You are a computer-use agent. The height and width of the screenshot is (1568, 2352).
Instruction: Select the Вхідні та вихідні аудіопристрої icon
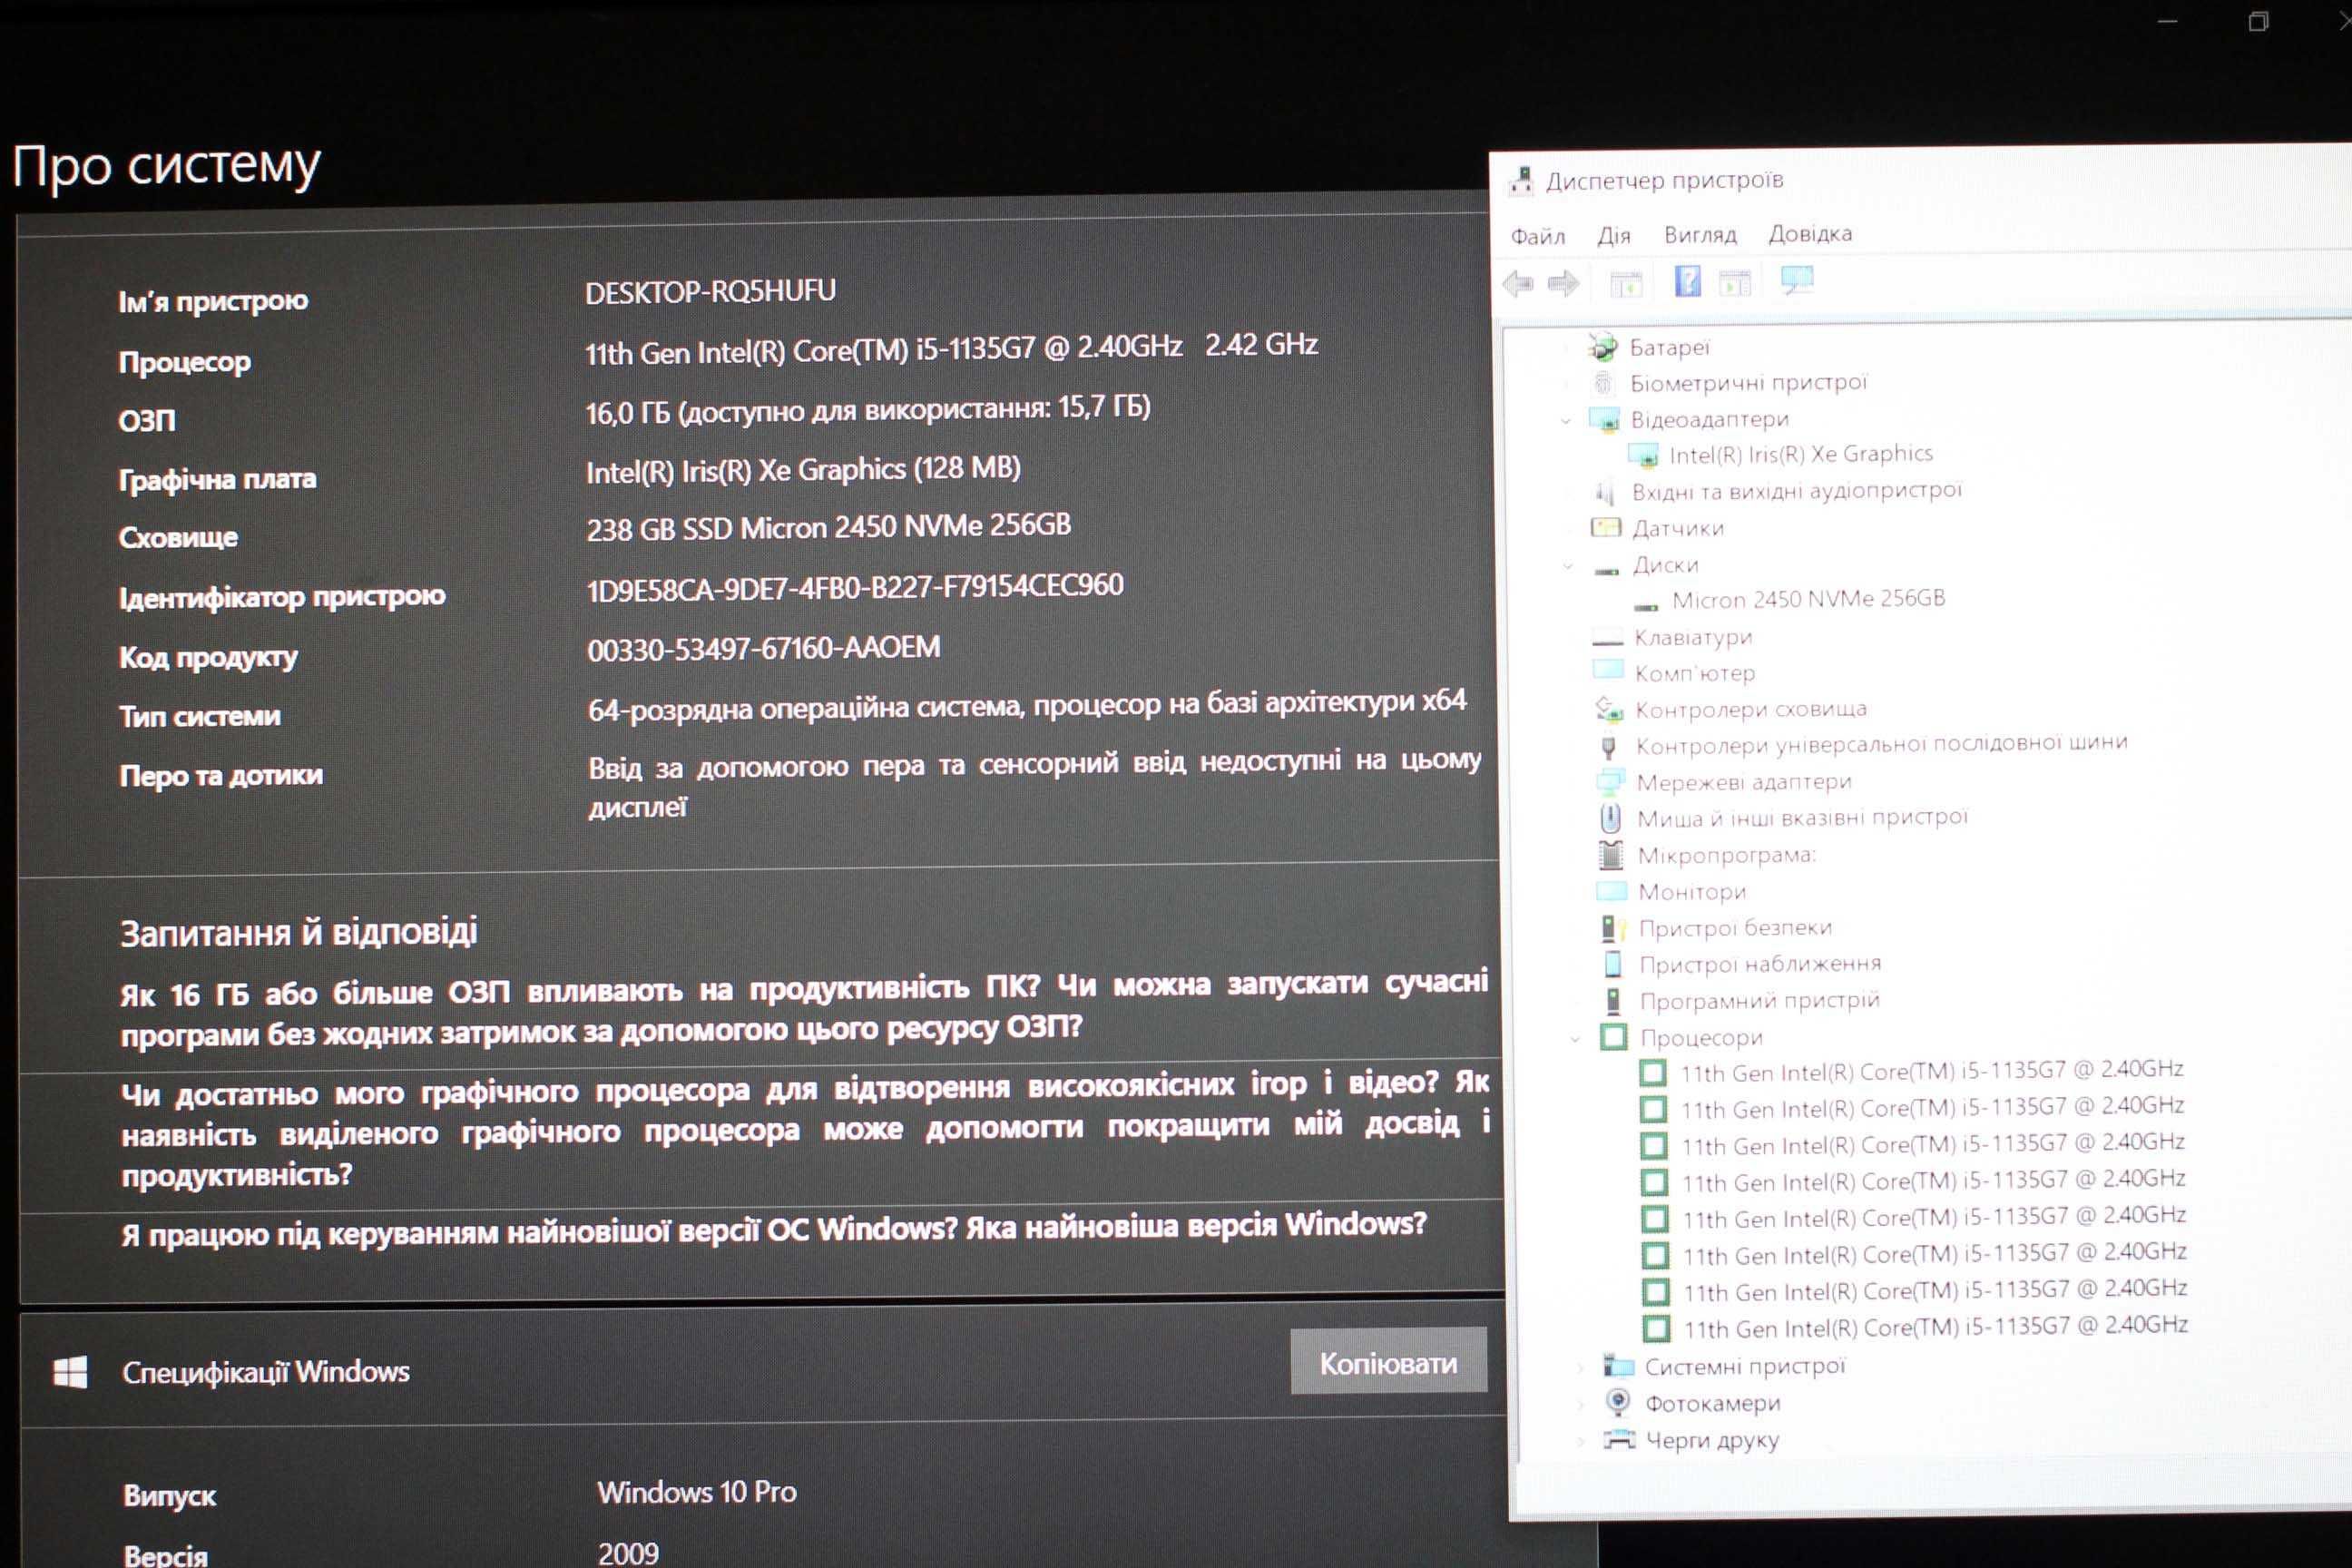[x=1606, y=492]
